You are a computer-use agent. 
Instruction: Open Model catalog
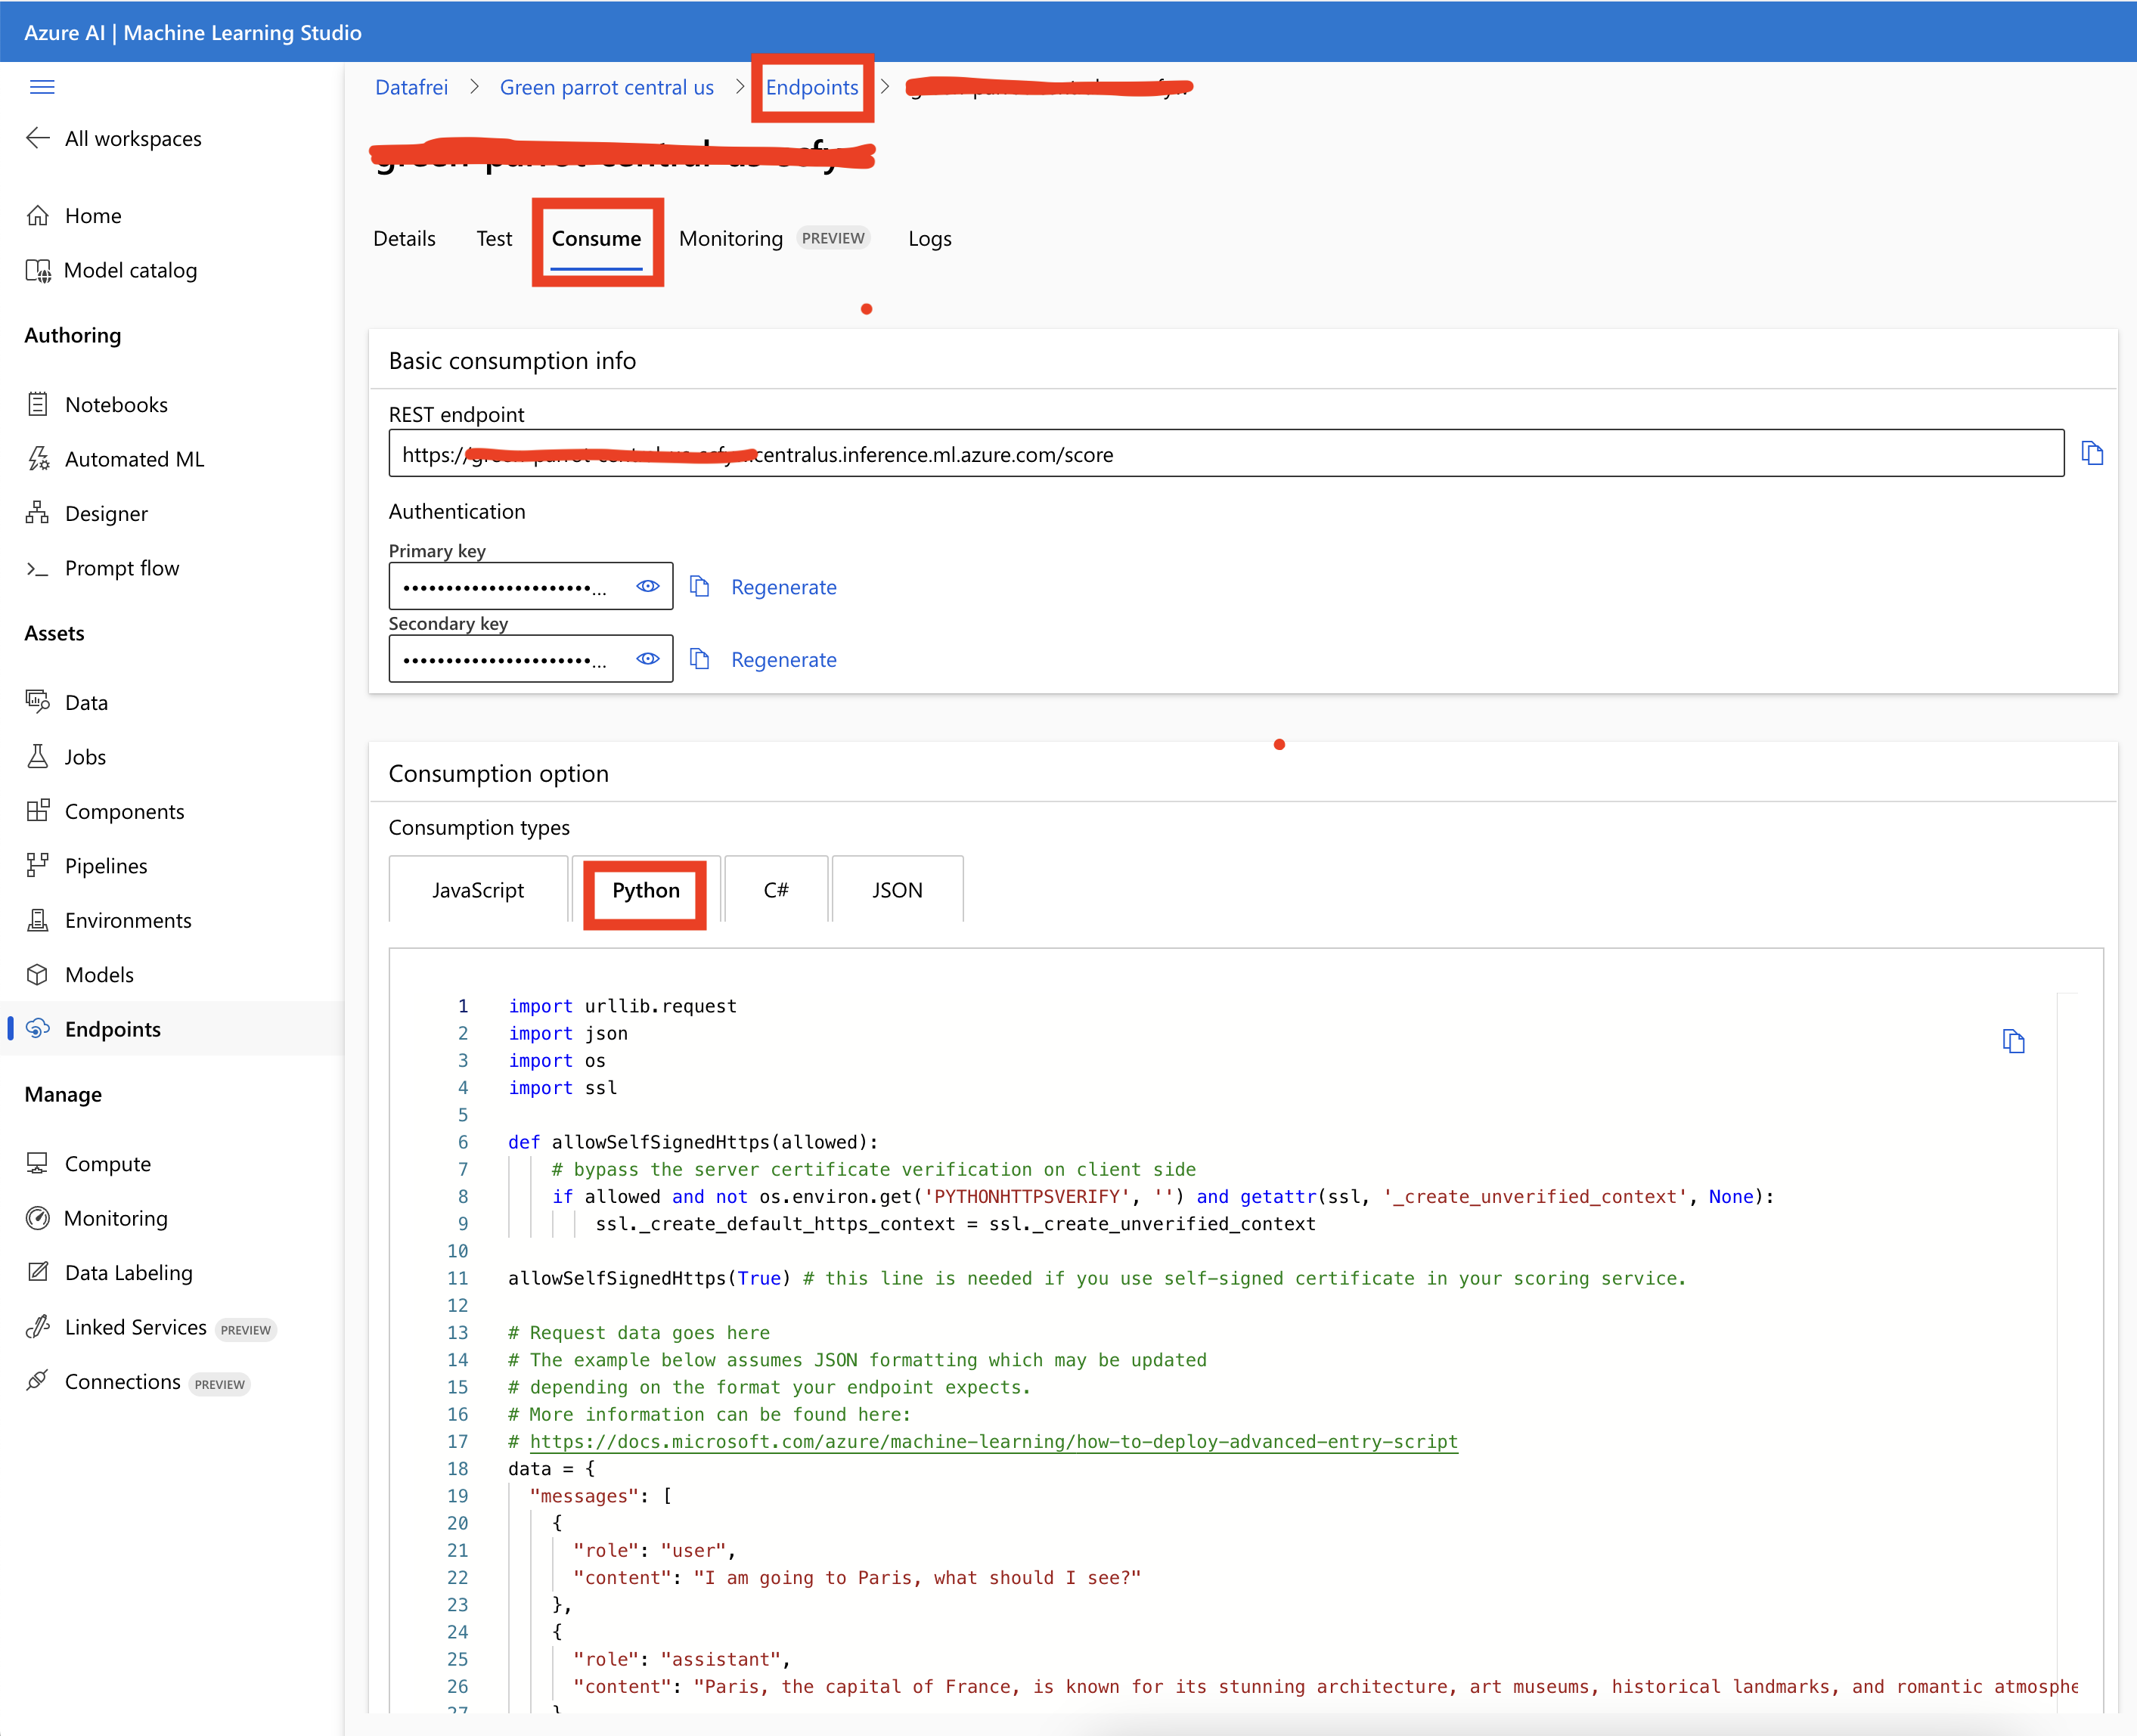tap(112, 270)
